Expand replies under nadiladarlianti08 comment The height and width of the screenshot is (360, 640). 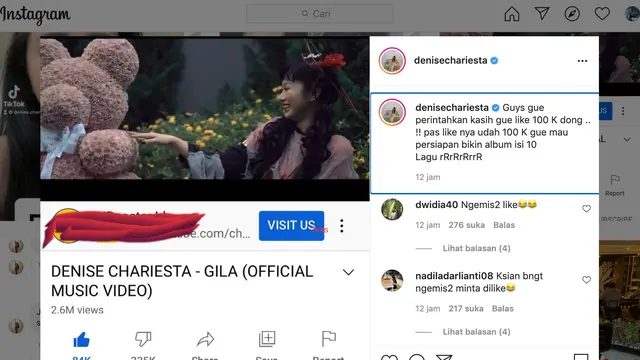[x=476, y=332]
